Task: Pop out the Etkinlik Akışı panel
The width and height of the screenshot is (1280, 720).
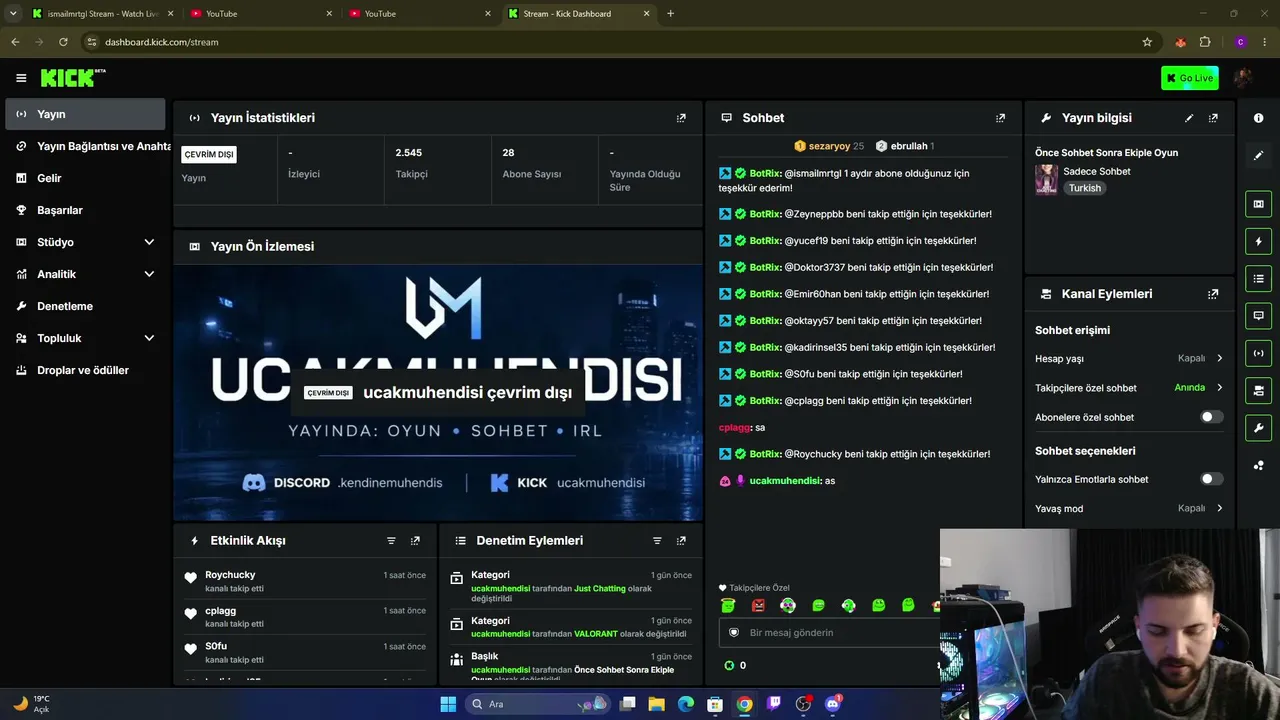Action: 415,541
